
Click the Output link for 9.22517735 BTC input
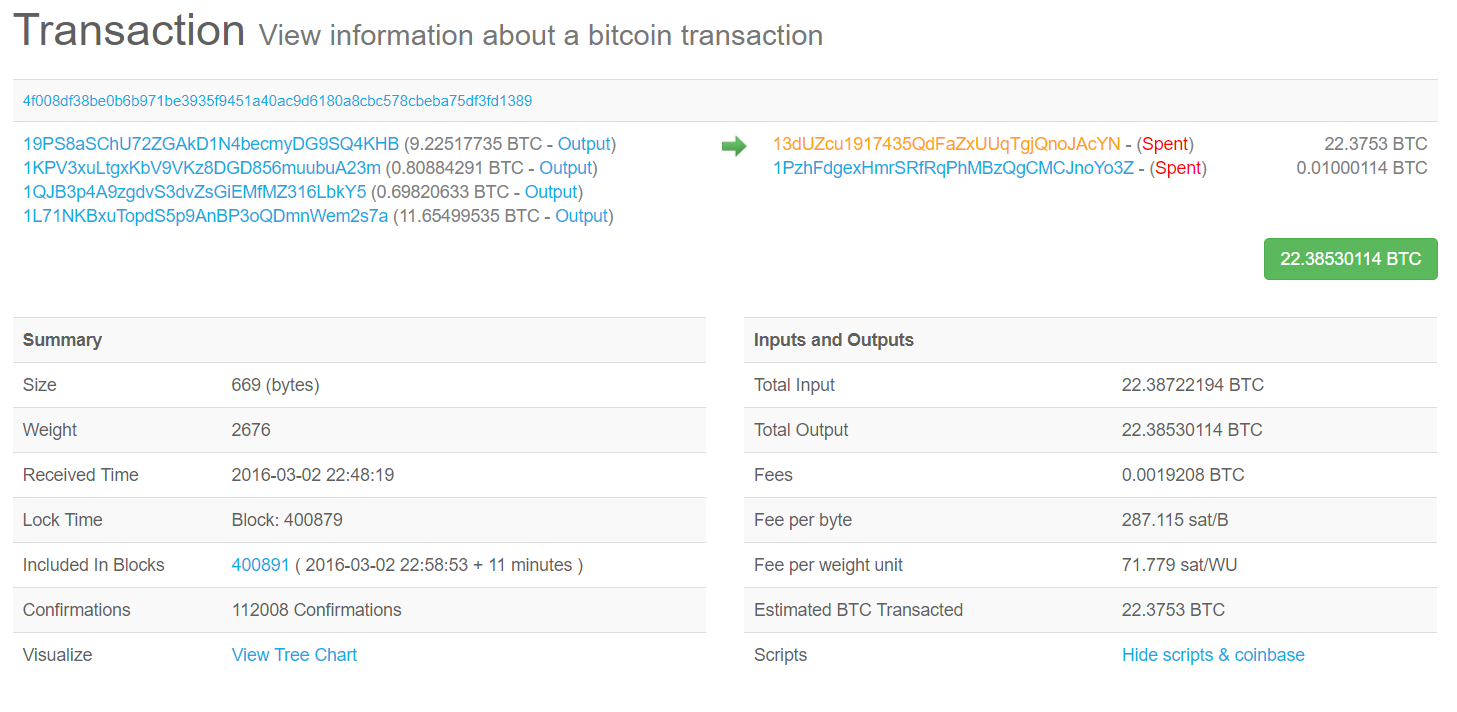click(x=584, y=144)
